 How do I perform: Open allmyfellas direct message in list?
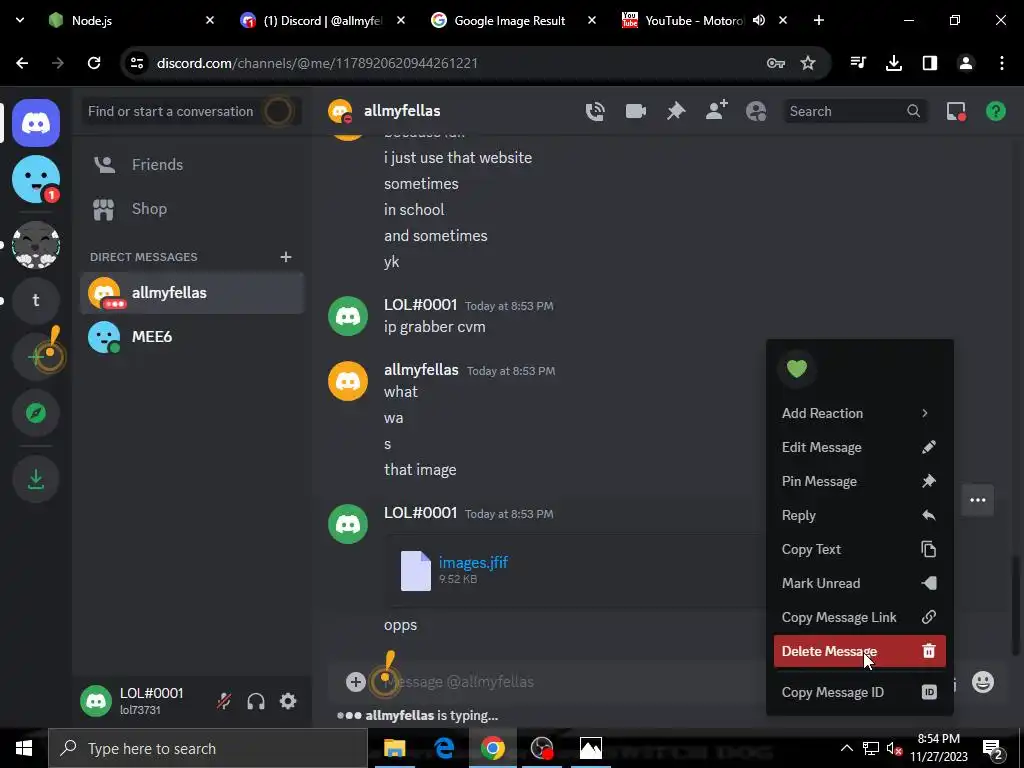pos(192,293)
